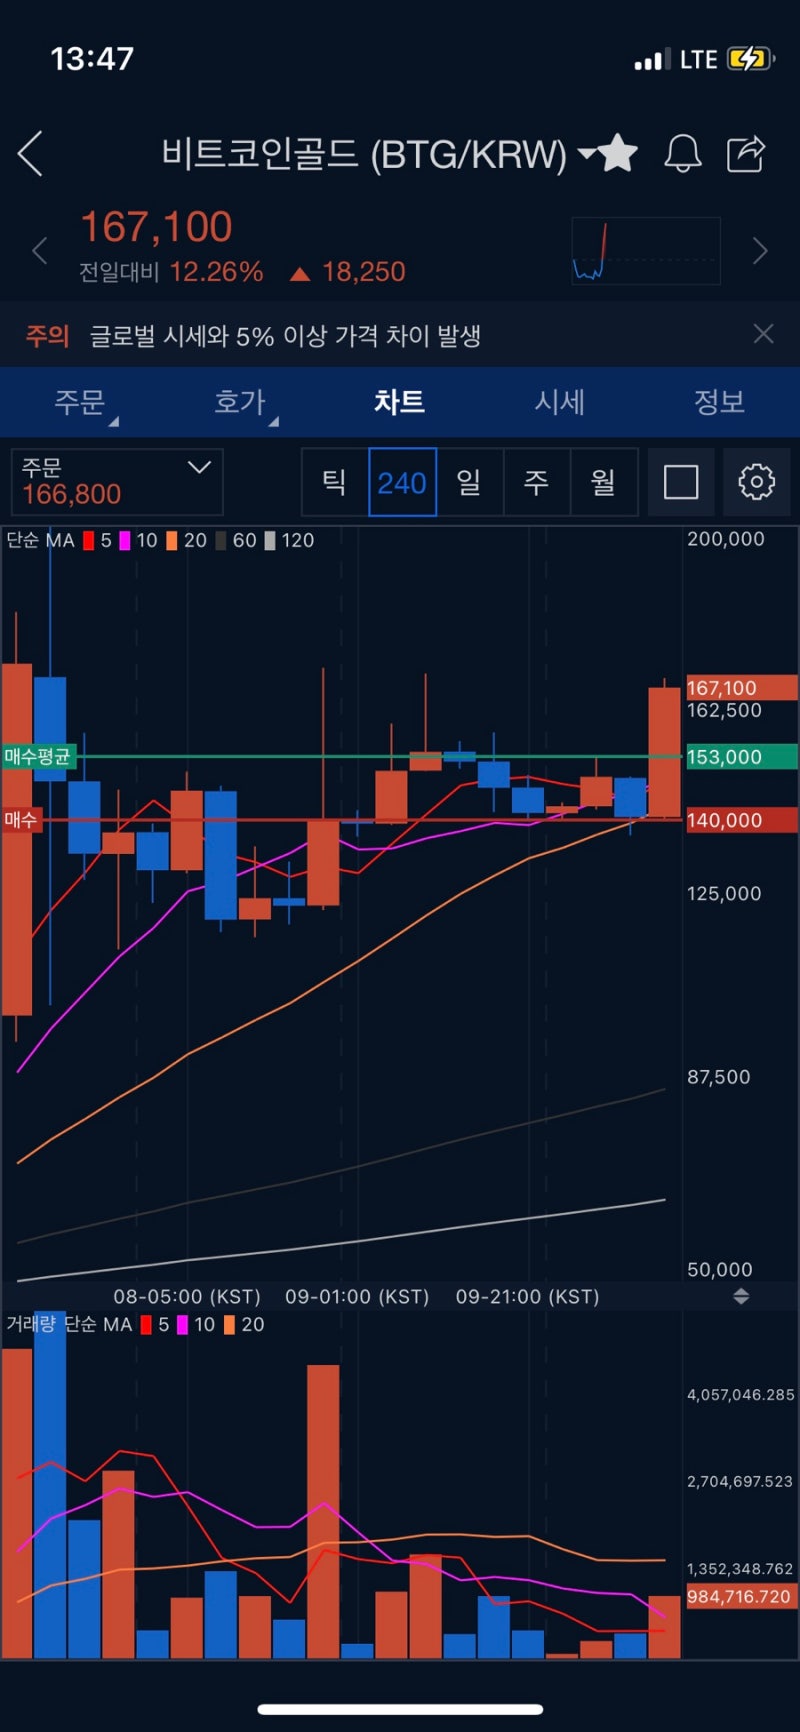The height and width of the screenshot is (1732, 800).
Task: Tap the orange MA 20 swatch
Action: click(172, 541)
